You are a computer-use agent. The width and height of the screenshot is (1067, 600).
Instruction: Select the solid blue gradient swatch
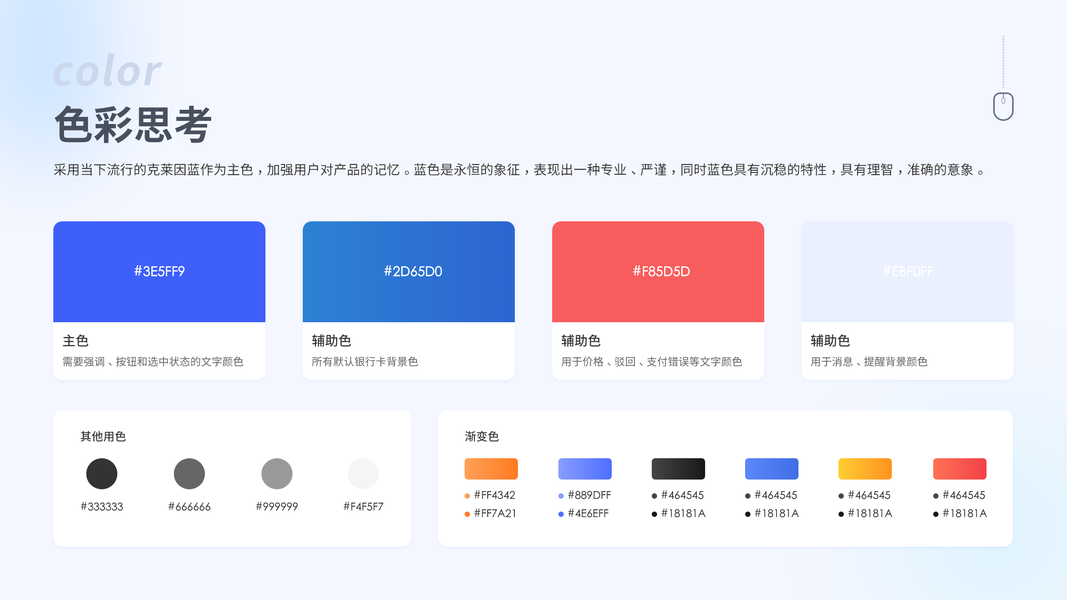(x=772, y=469)
